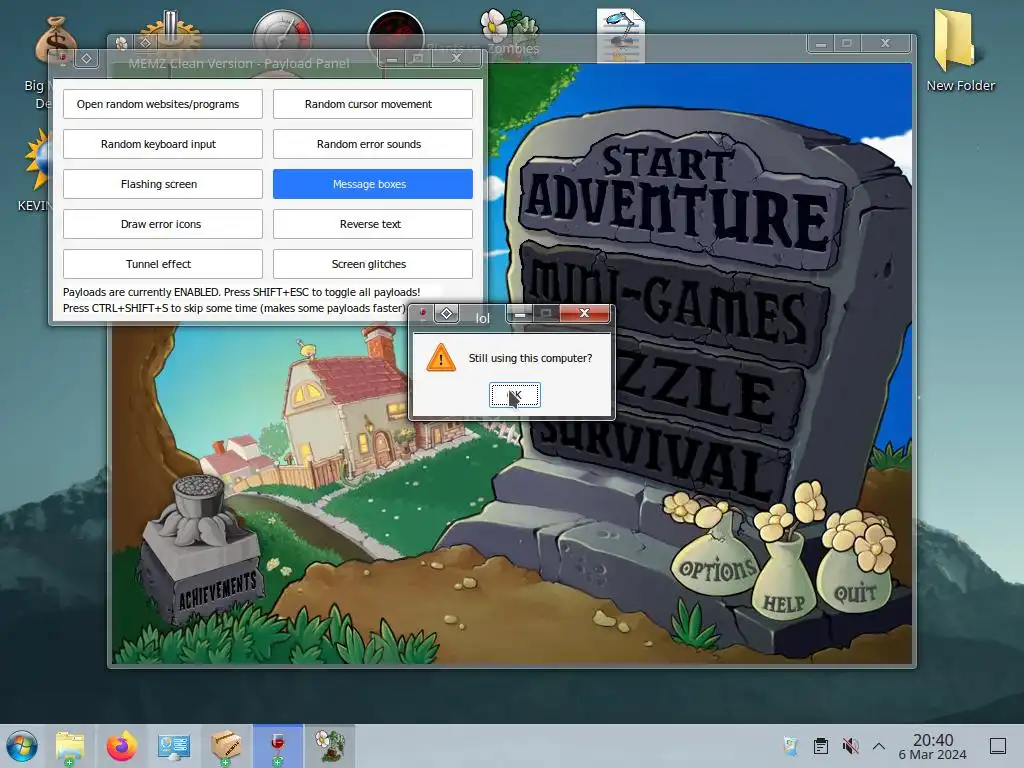This screenshot has height=768, width=1024.
Task: Toggle the Draw error icons payload
Action: pos(163,224)
